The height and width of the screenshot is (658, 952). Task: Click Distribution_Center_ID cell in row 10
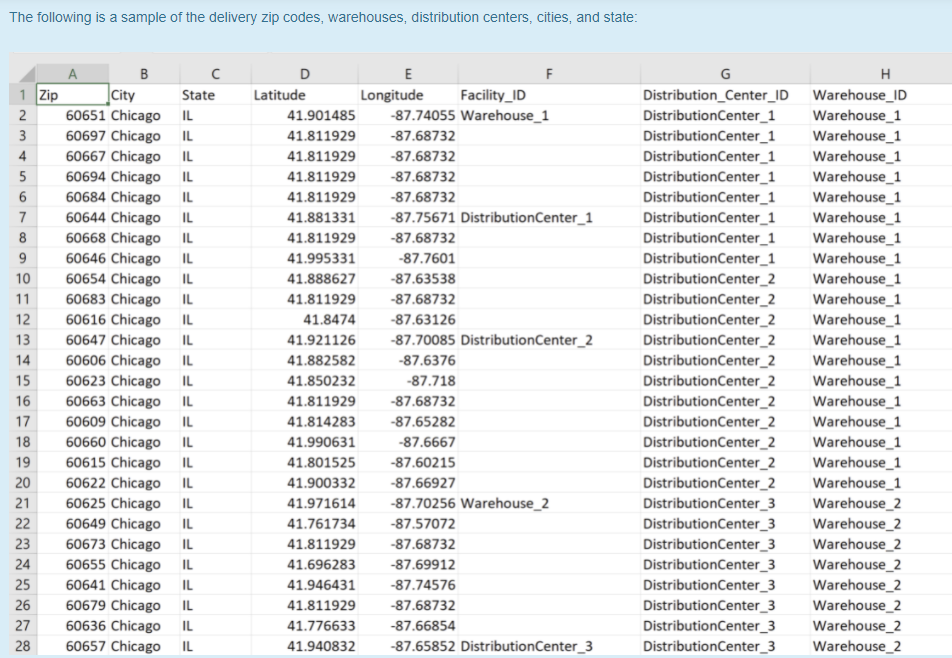725,279
